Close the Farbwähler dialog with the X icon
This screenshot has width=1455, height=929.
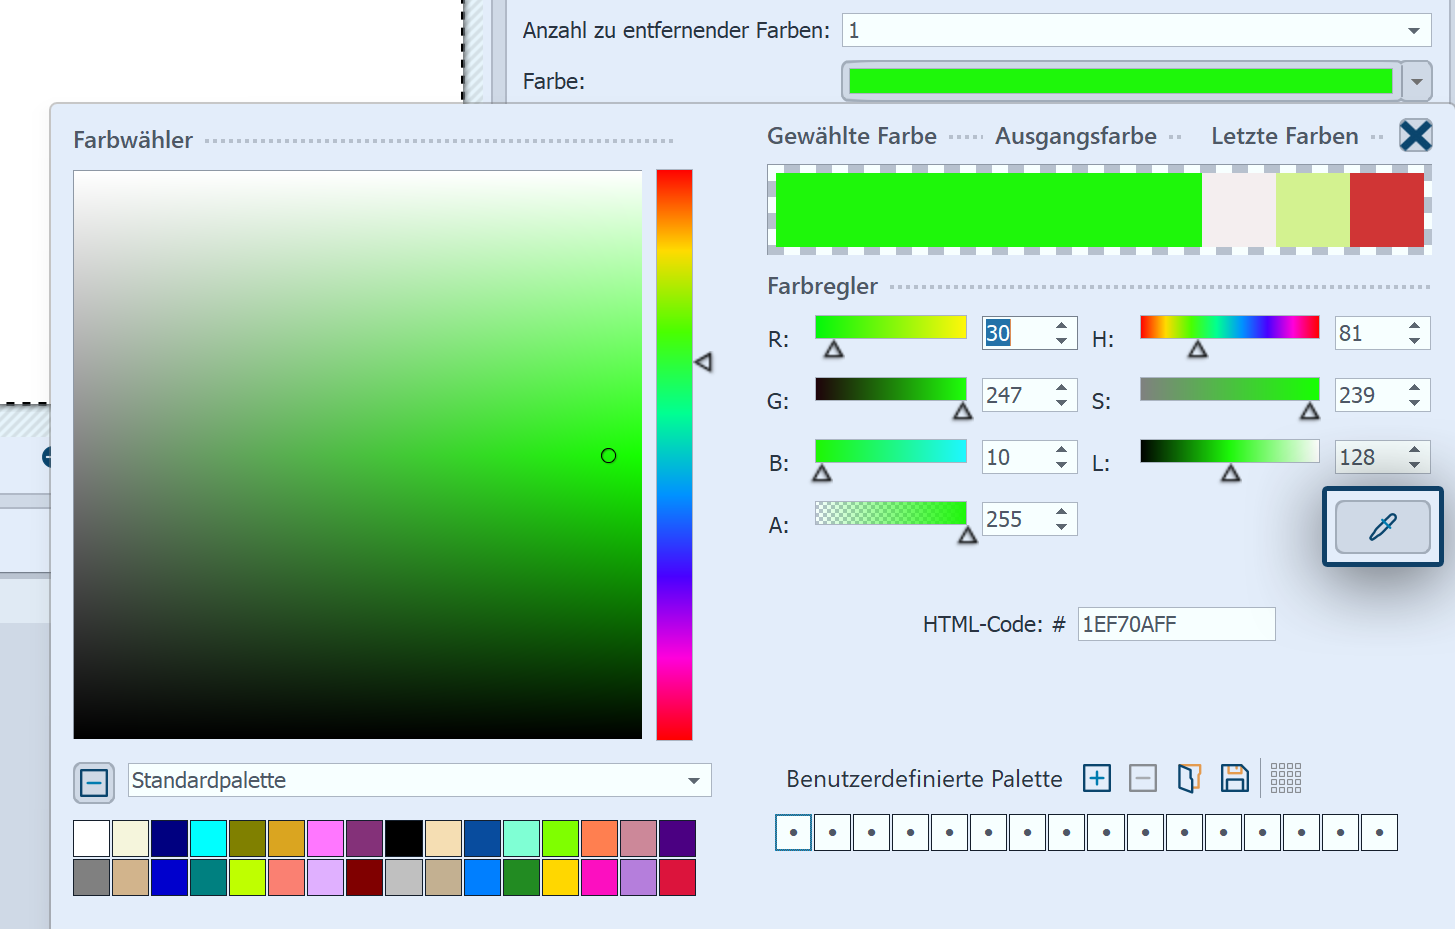click(x=1415, y=135)
